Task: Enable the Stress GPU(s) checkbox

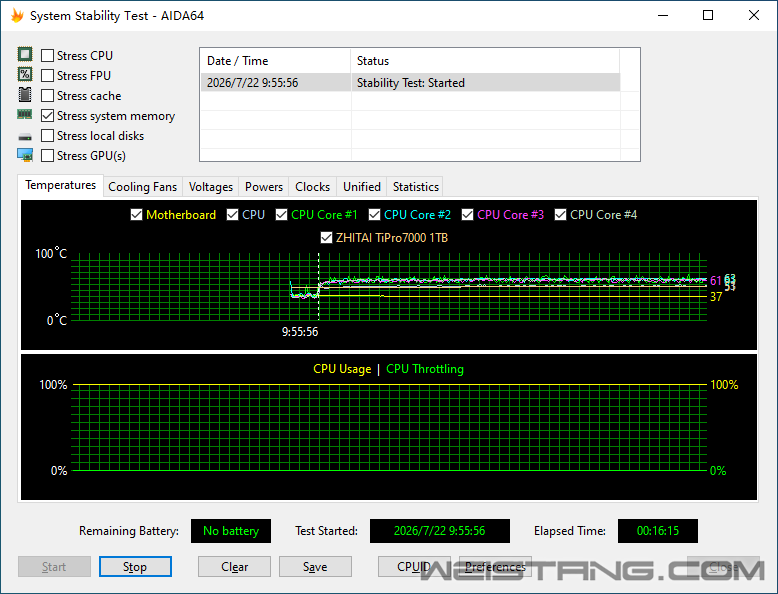Action: 48,156
